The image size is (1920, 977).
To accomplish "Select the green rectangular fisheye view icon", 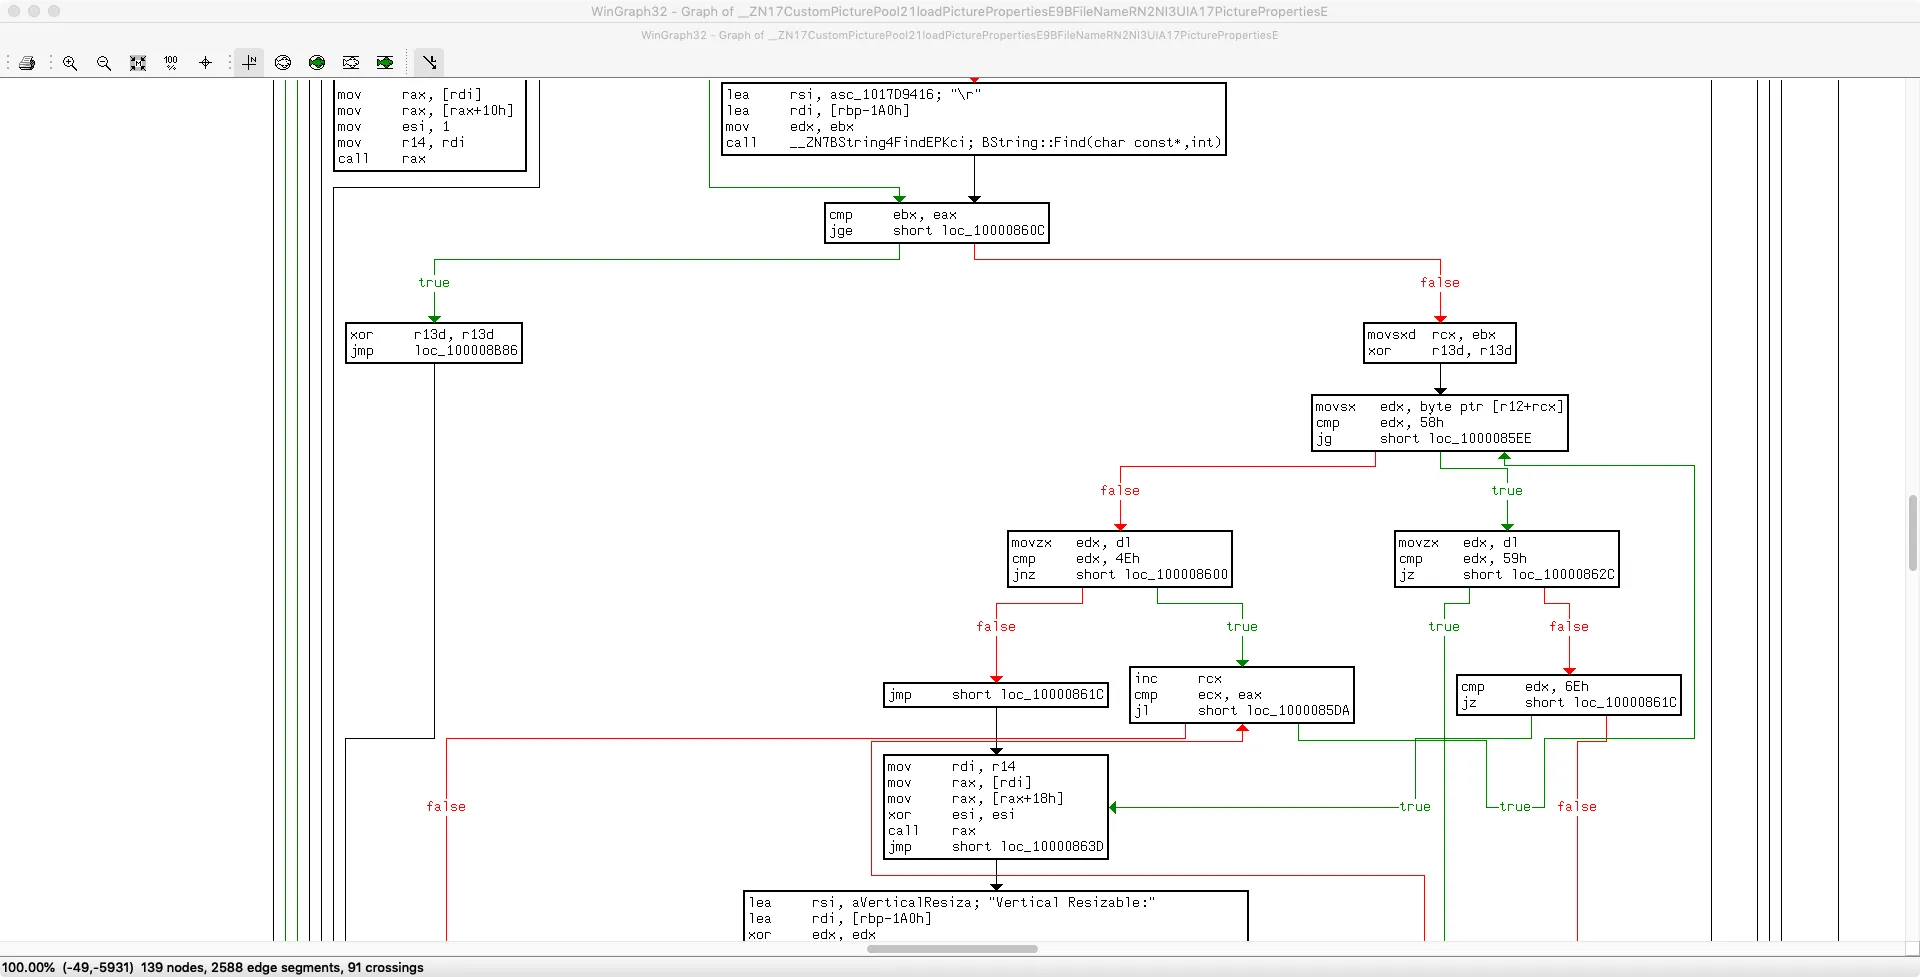I will (385, 63).
